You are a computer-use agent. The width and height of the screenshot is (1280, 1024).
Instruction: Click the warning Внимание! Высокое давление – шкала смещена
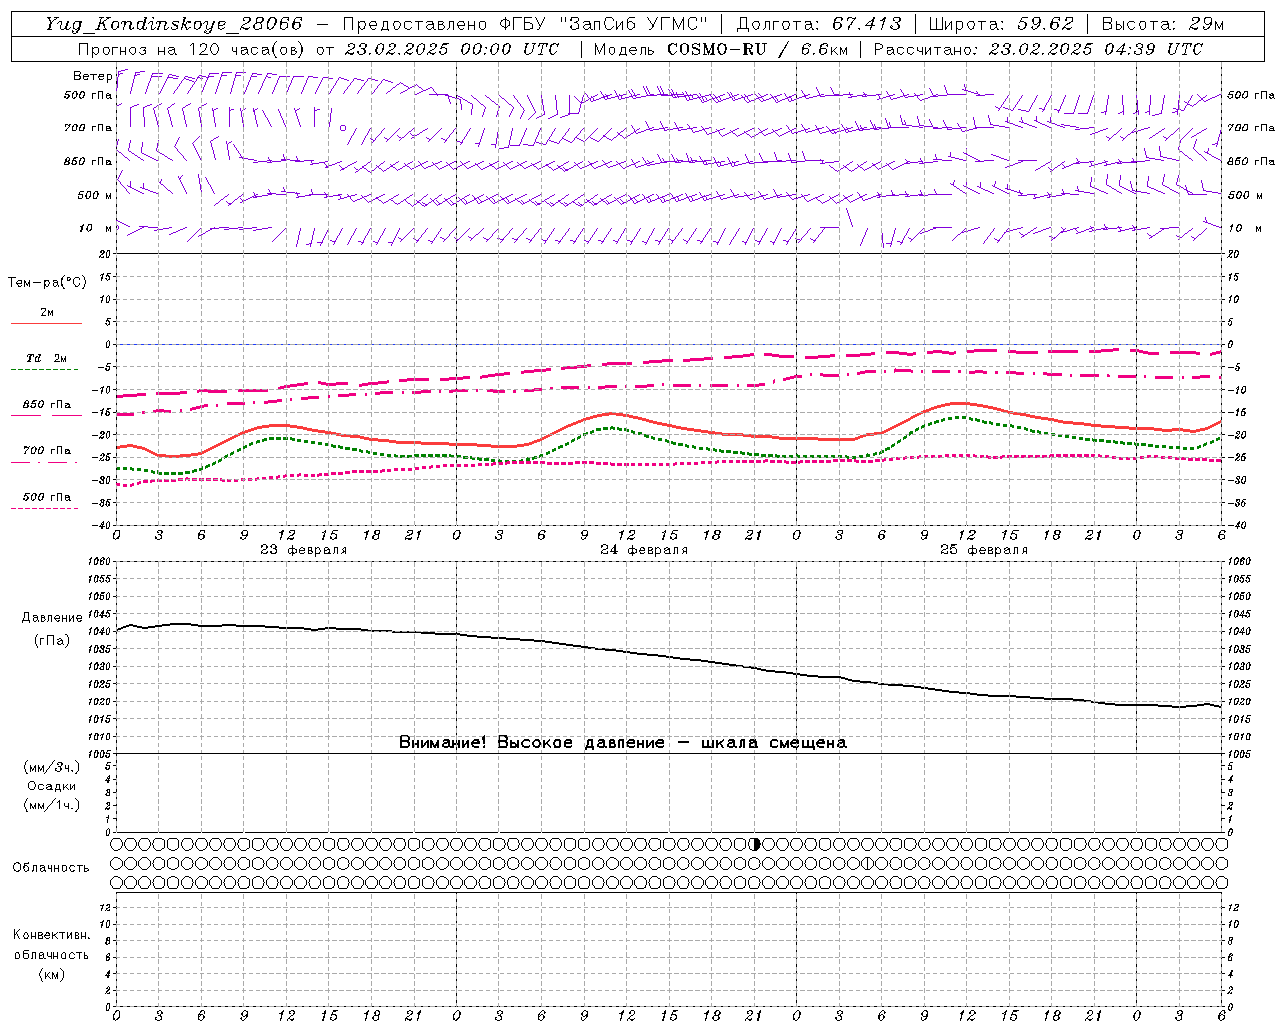(x=623, y=742)
